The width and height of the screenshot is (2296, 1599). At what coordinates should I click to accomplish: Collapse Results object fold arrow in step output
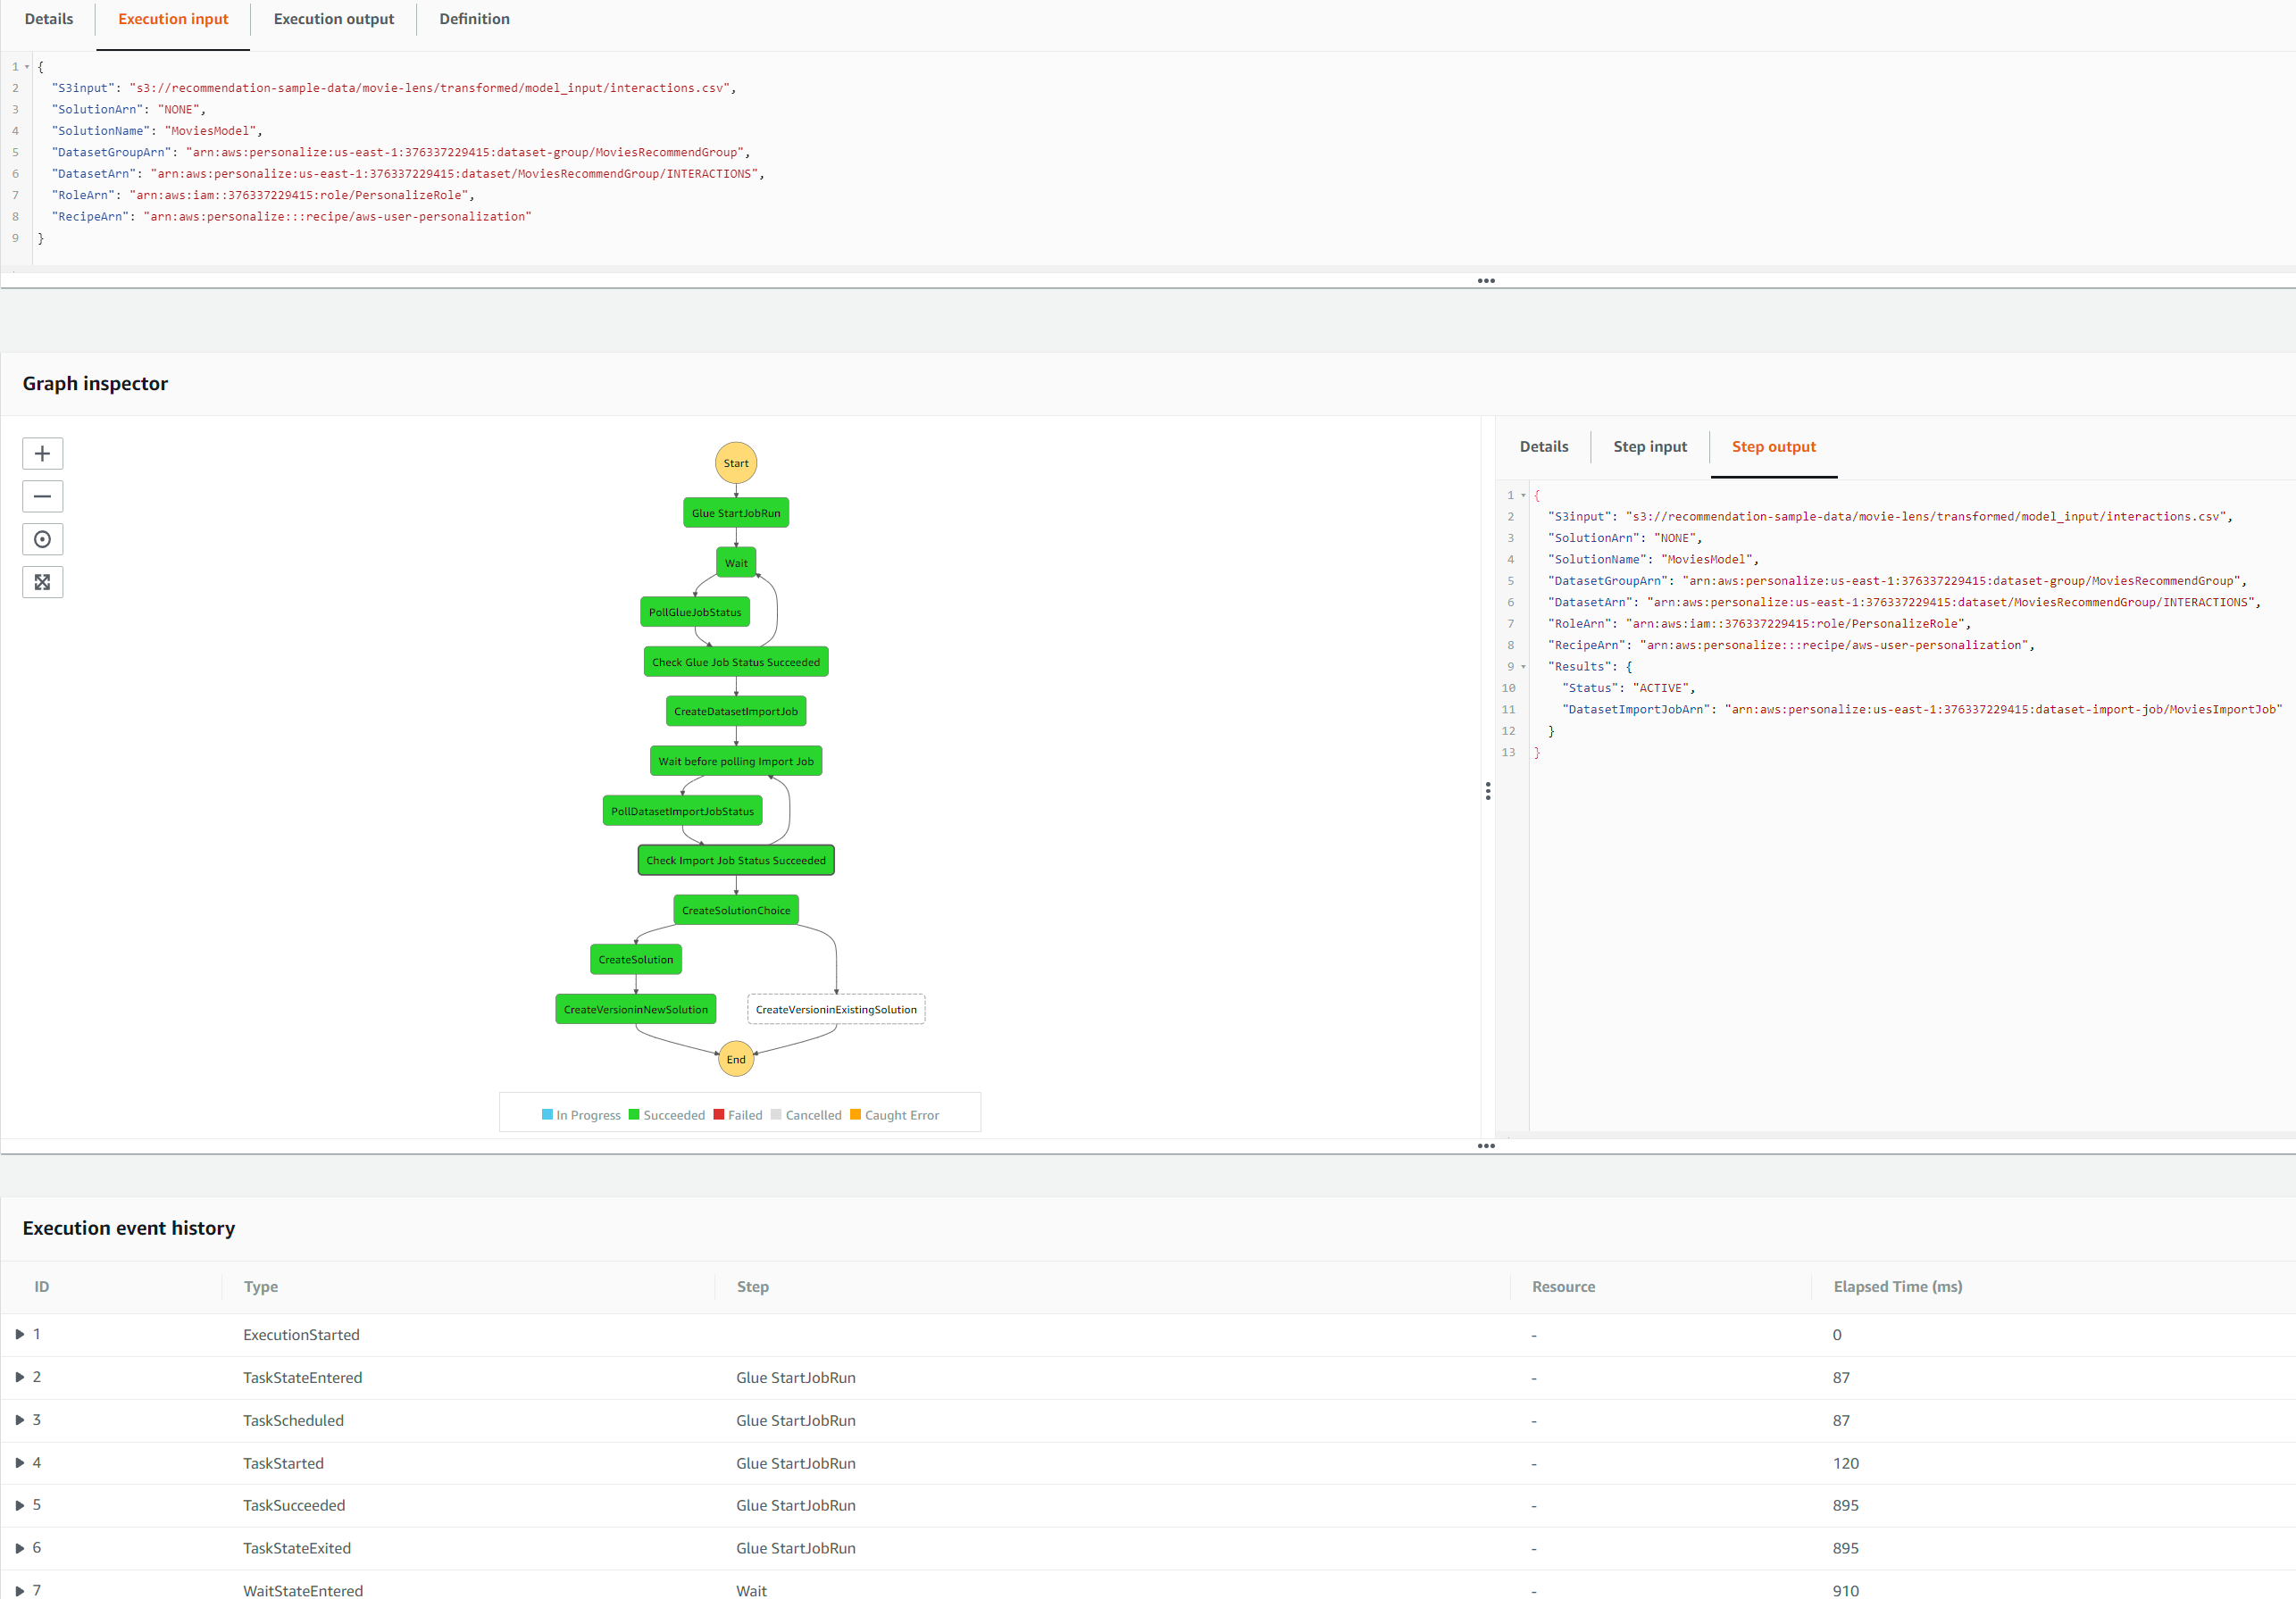pyautogui.click(x=1523, y=667)
